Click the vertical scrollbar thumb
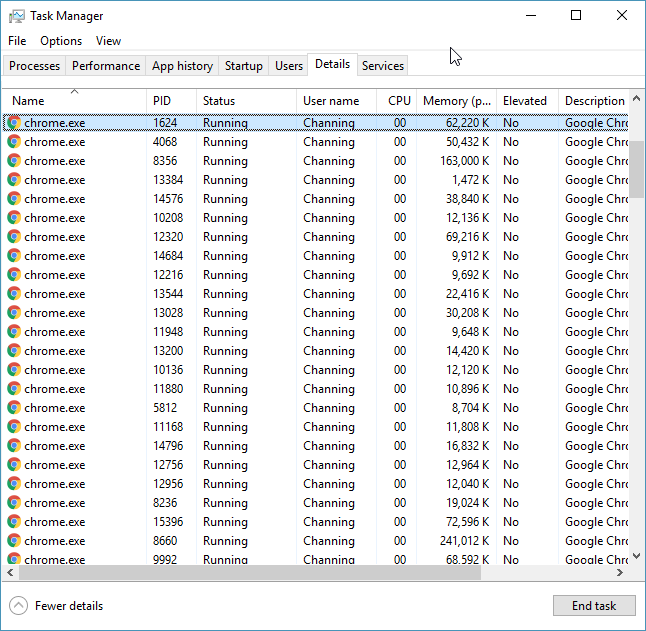 pos(637,170)
